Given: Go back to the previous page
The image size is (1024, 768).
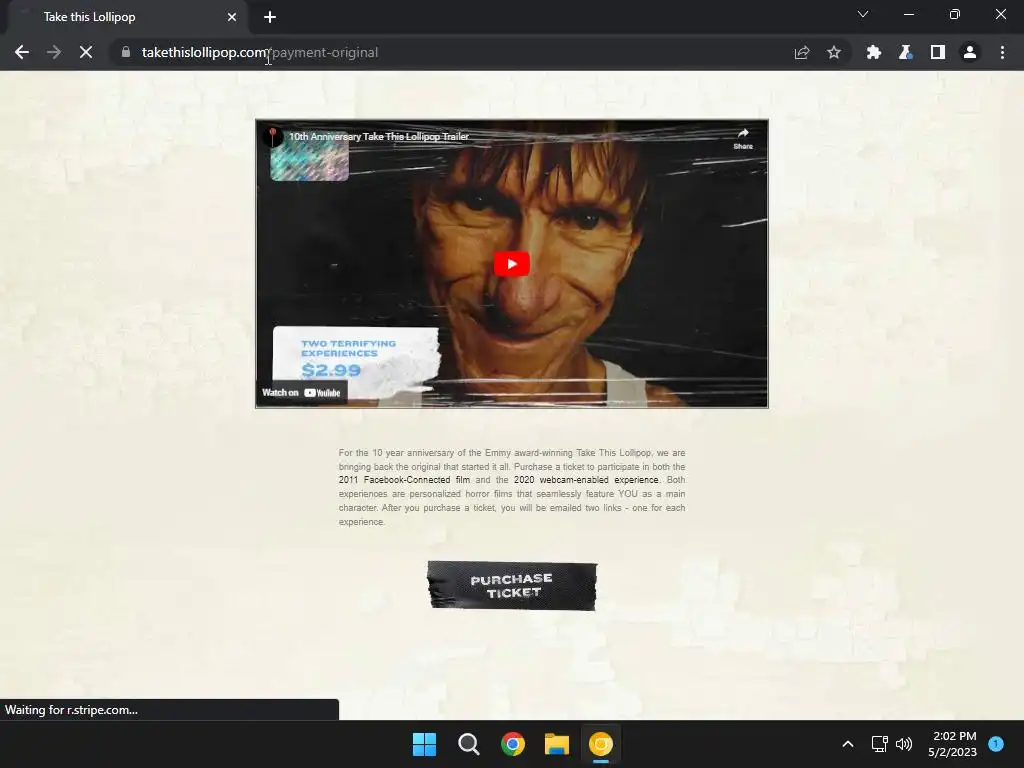Looking at the screenshot, I should pos(22,52).
